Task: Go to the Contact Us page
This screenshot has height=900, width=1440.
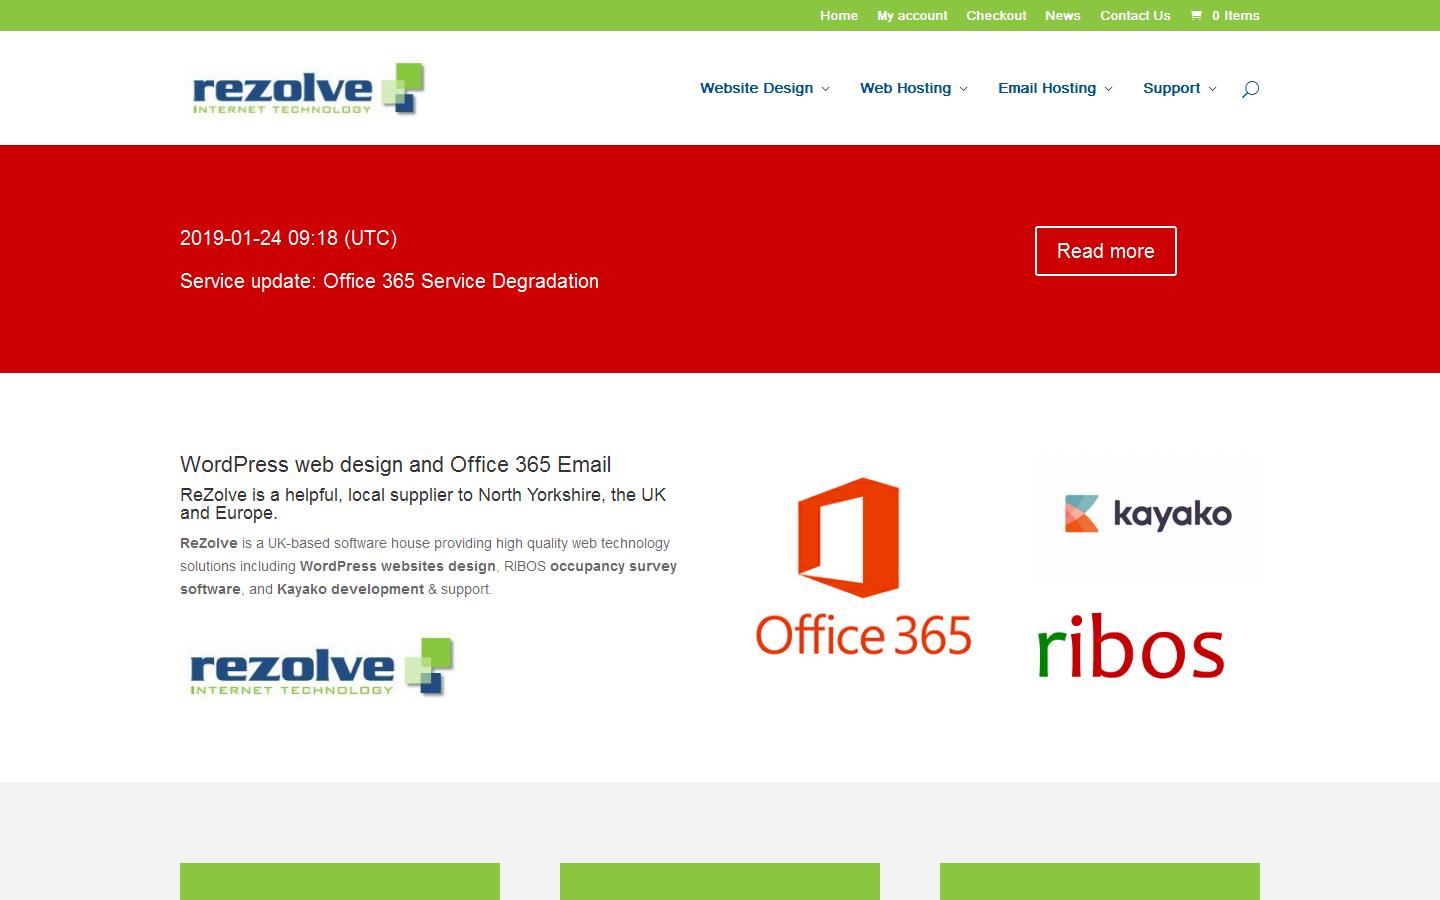Action: [1135, 15]
